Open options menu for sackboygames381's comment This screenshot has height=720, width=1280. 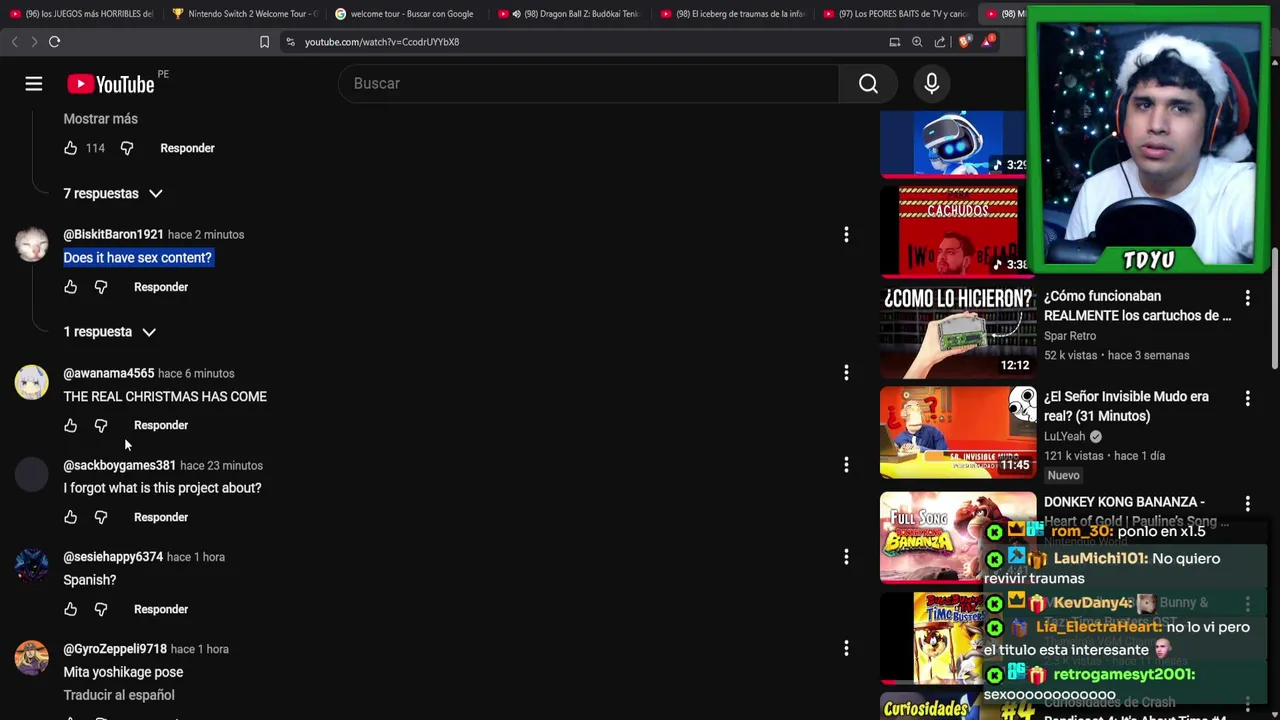[846, 465]
